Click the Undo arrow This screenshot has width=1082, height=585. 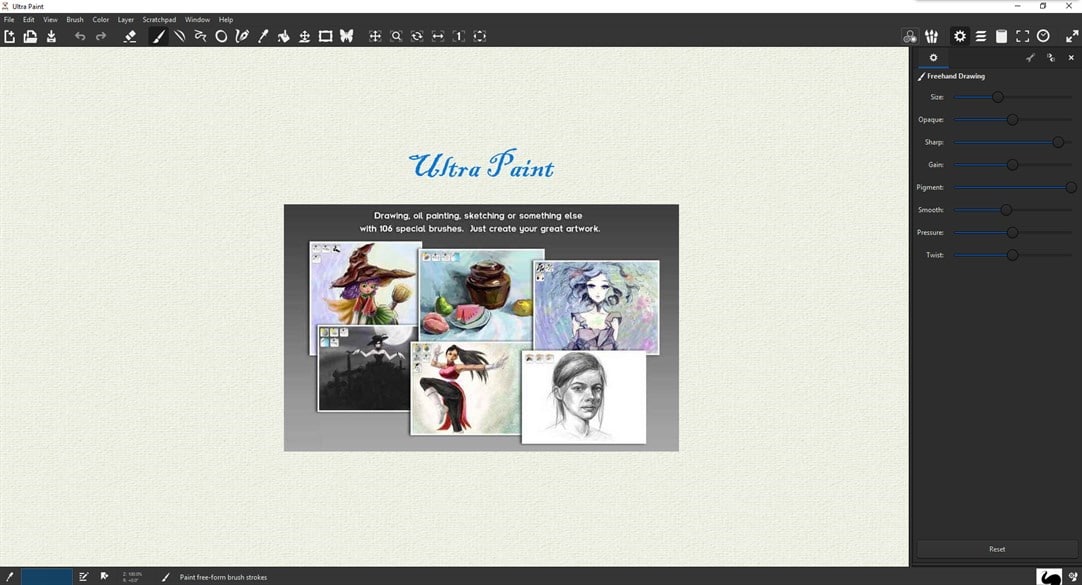click(x=80, y=36)
